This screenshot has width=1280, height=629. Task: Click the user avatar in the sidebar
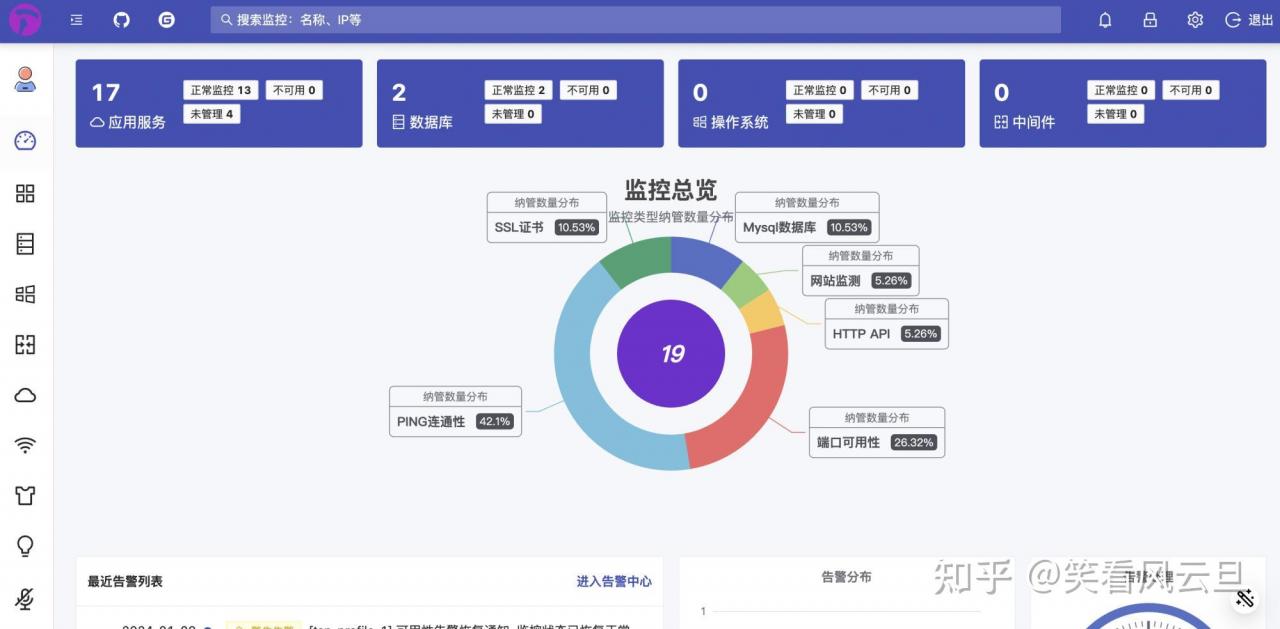pyautogui.click(x=26, y=80)
